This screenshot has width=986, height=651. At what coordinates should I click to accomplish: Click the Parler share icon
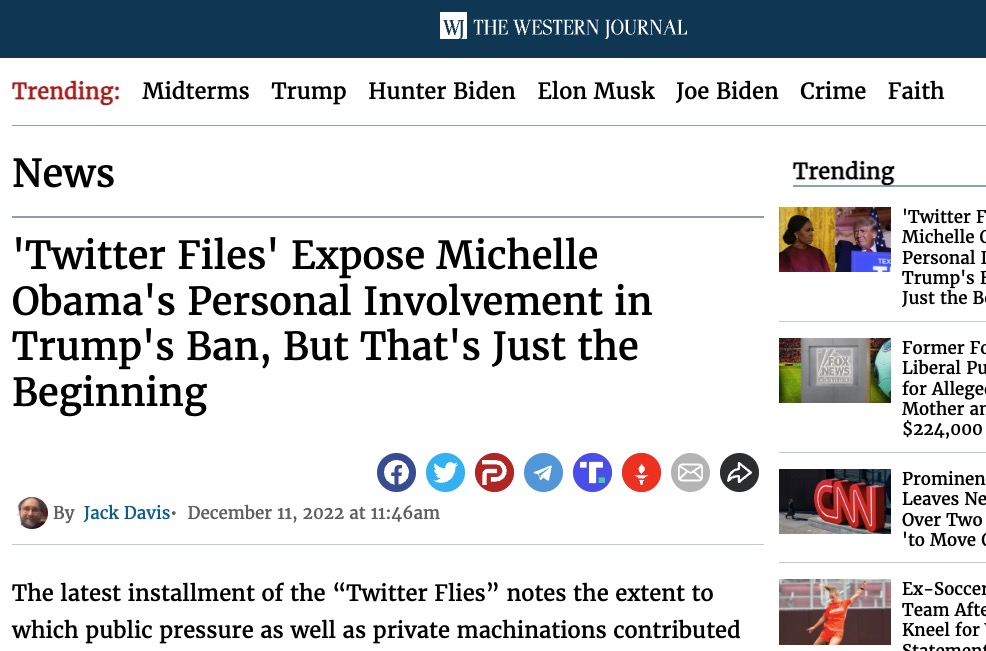tap(494, 472)
